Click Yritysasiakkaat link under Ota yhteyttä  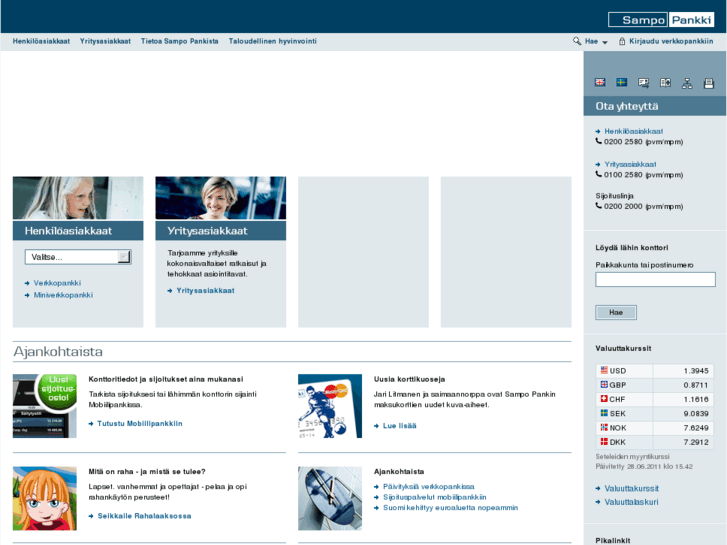tap(630, 164)
